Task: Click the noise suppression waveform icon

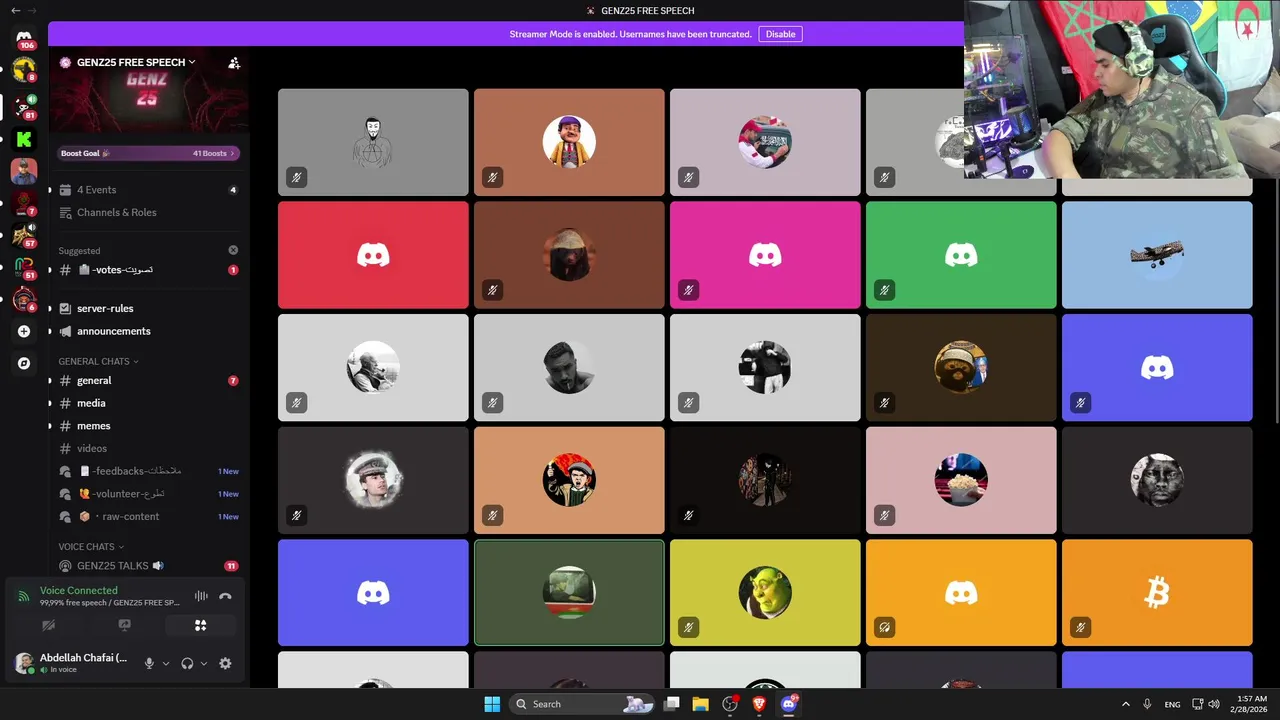Action: [x=201, y=596]
